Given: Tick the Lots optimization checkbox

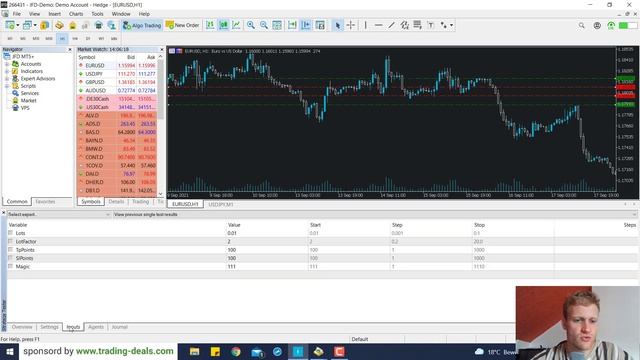Looking at the screenshot, I should (x=11, y=233).
